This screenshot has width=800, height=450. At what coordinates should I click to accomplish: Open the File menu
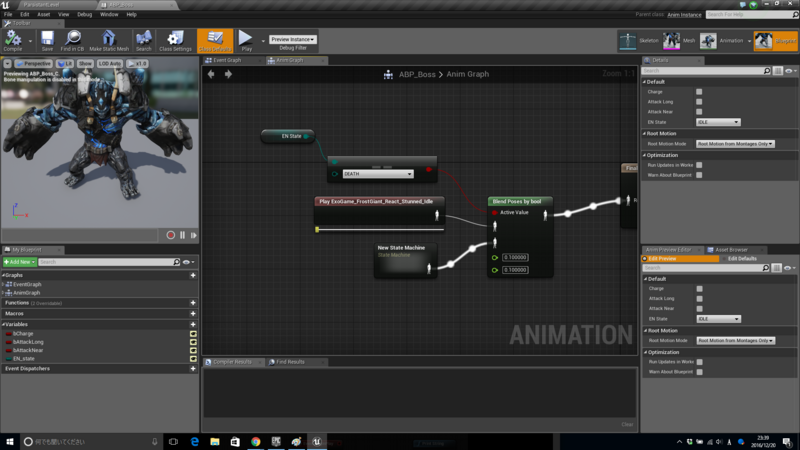8,14
